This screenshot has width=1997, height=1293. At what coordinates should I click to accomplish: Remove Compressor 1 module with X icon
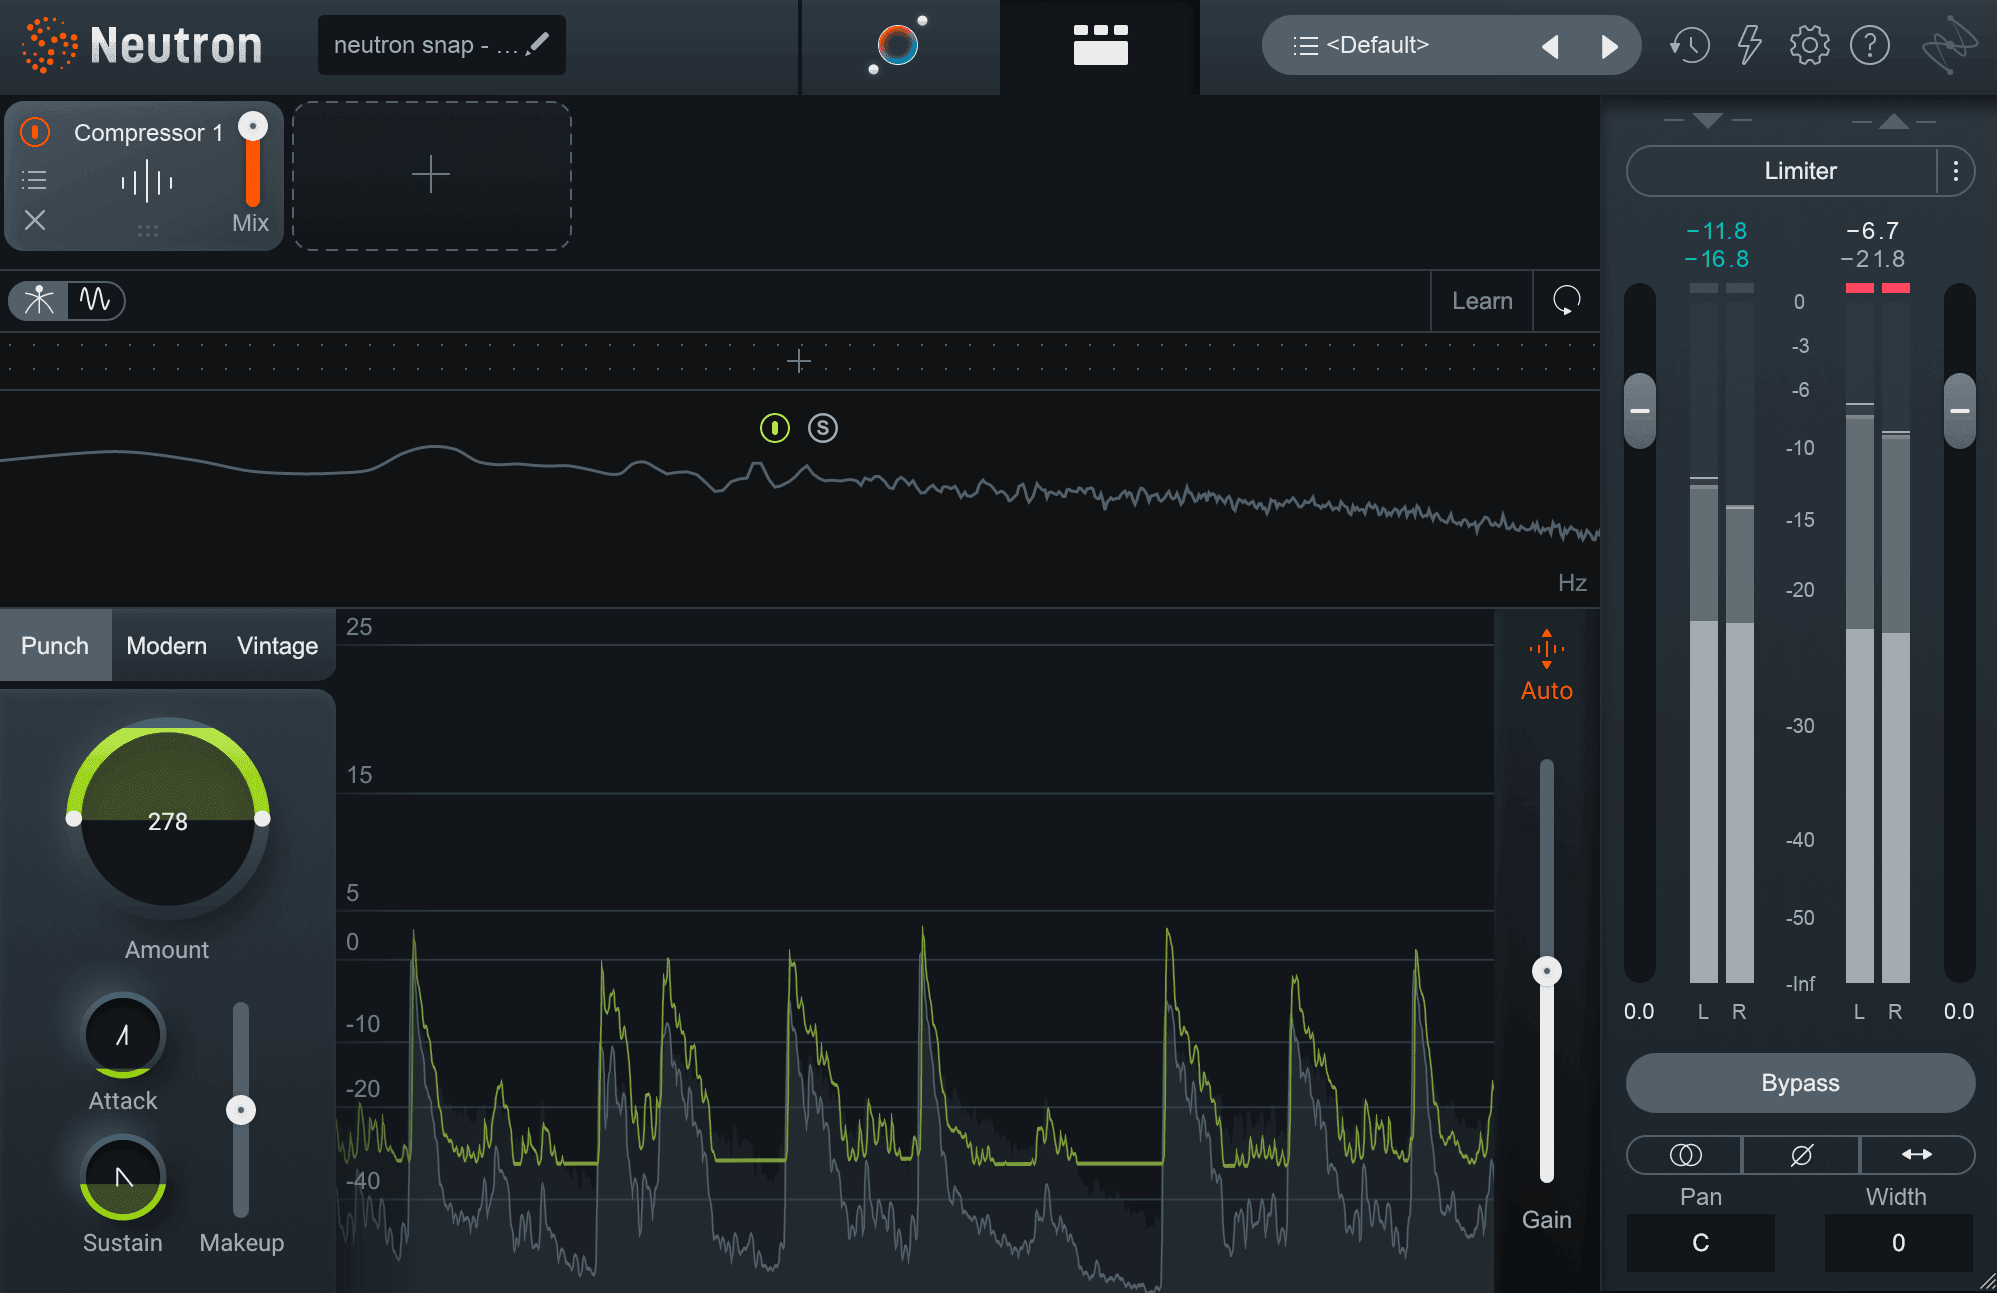coord(35,220)
